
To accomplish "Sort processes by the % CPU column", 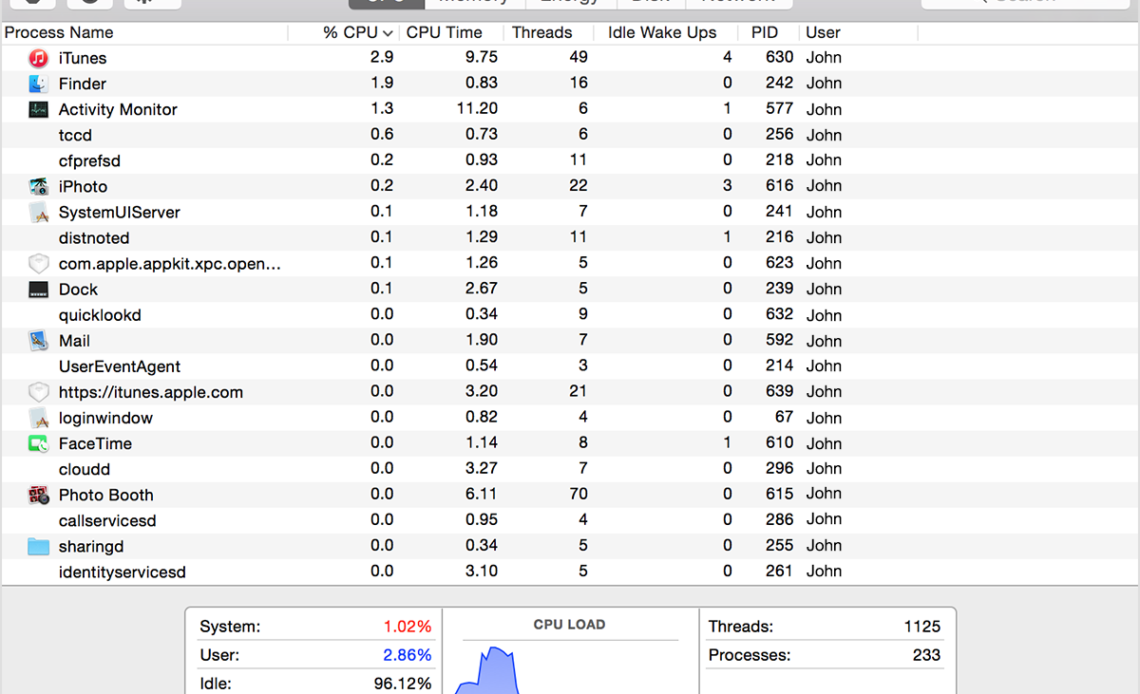I will 358,33.
